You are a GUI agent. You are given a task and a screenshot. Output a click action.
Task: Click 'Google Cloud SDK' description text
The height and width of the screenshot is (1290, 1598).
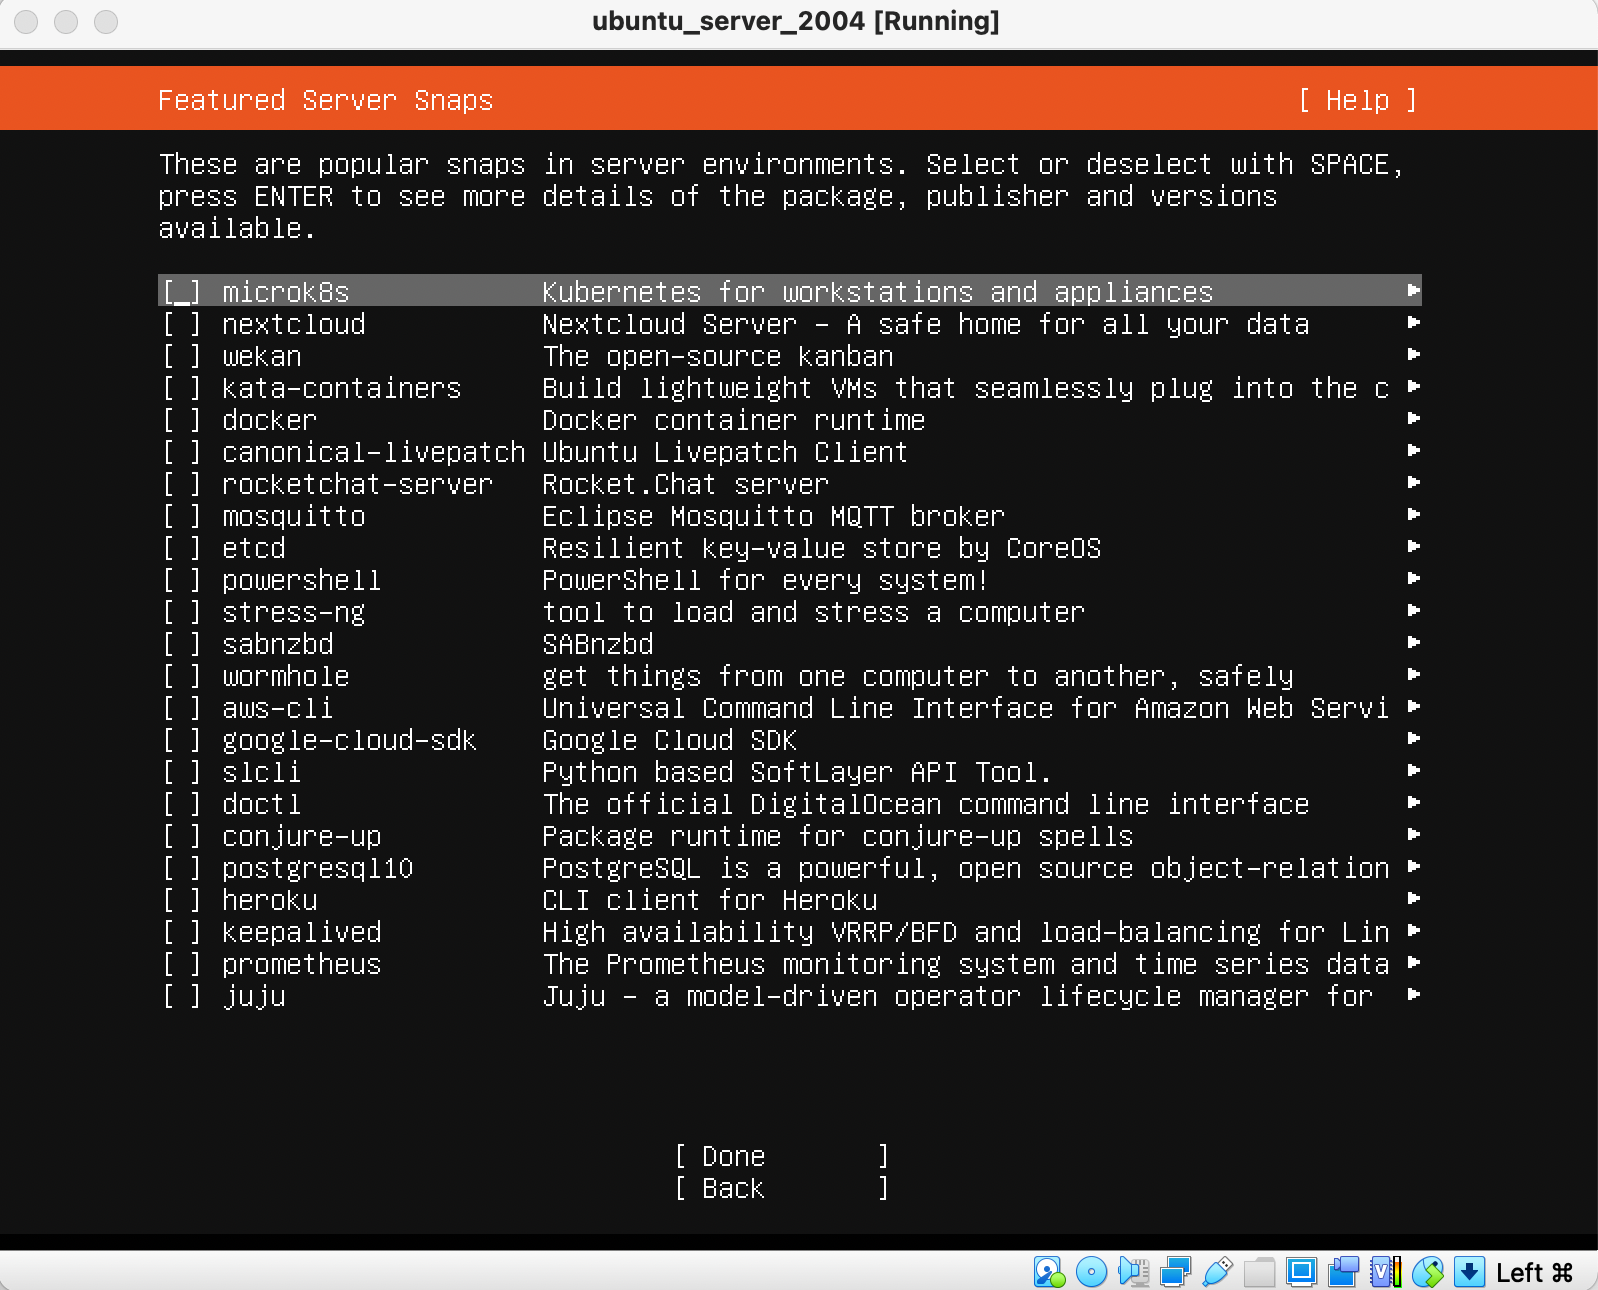(x=669, y=740)
